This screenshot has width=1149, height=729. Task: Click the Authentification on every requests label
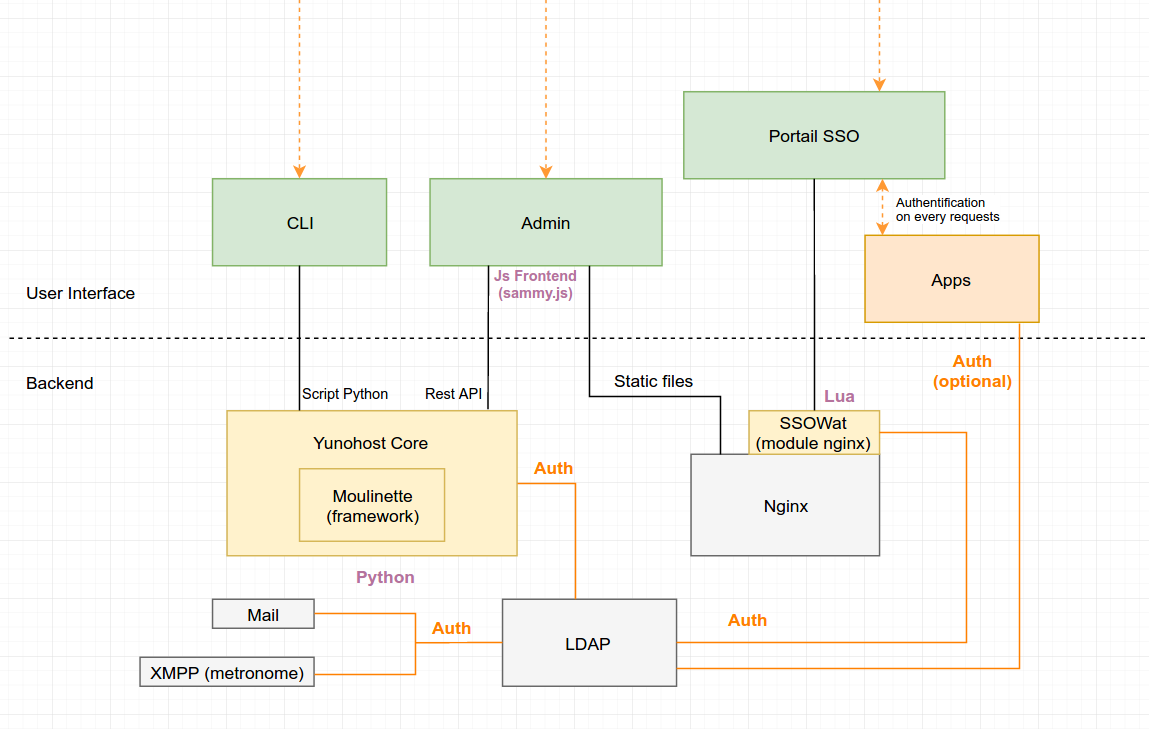click(x=947, y=210)
